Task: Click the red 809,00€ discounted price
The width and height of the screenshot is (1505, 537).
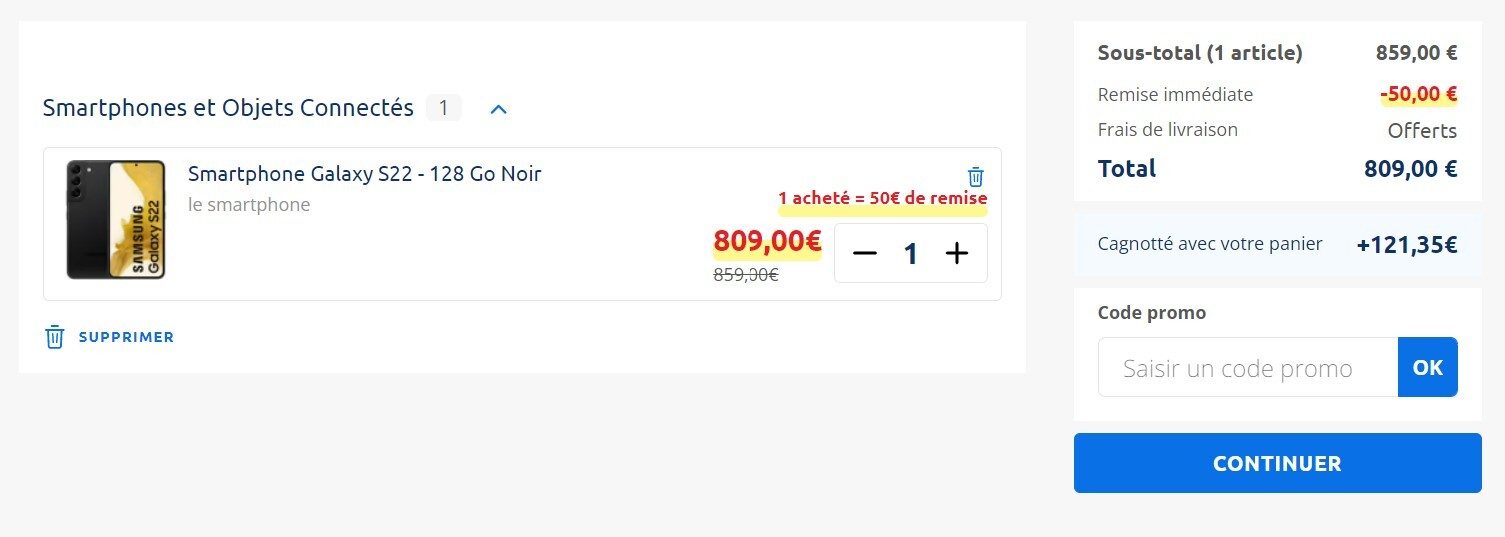Action: coord(767,242)
